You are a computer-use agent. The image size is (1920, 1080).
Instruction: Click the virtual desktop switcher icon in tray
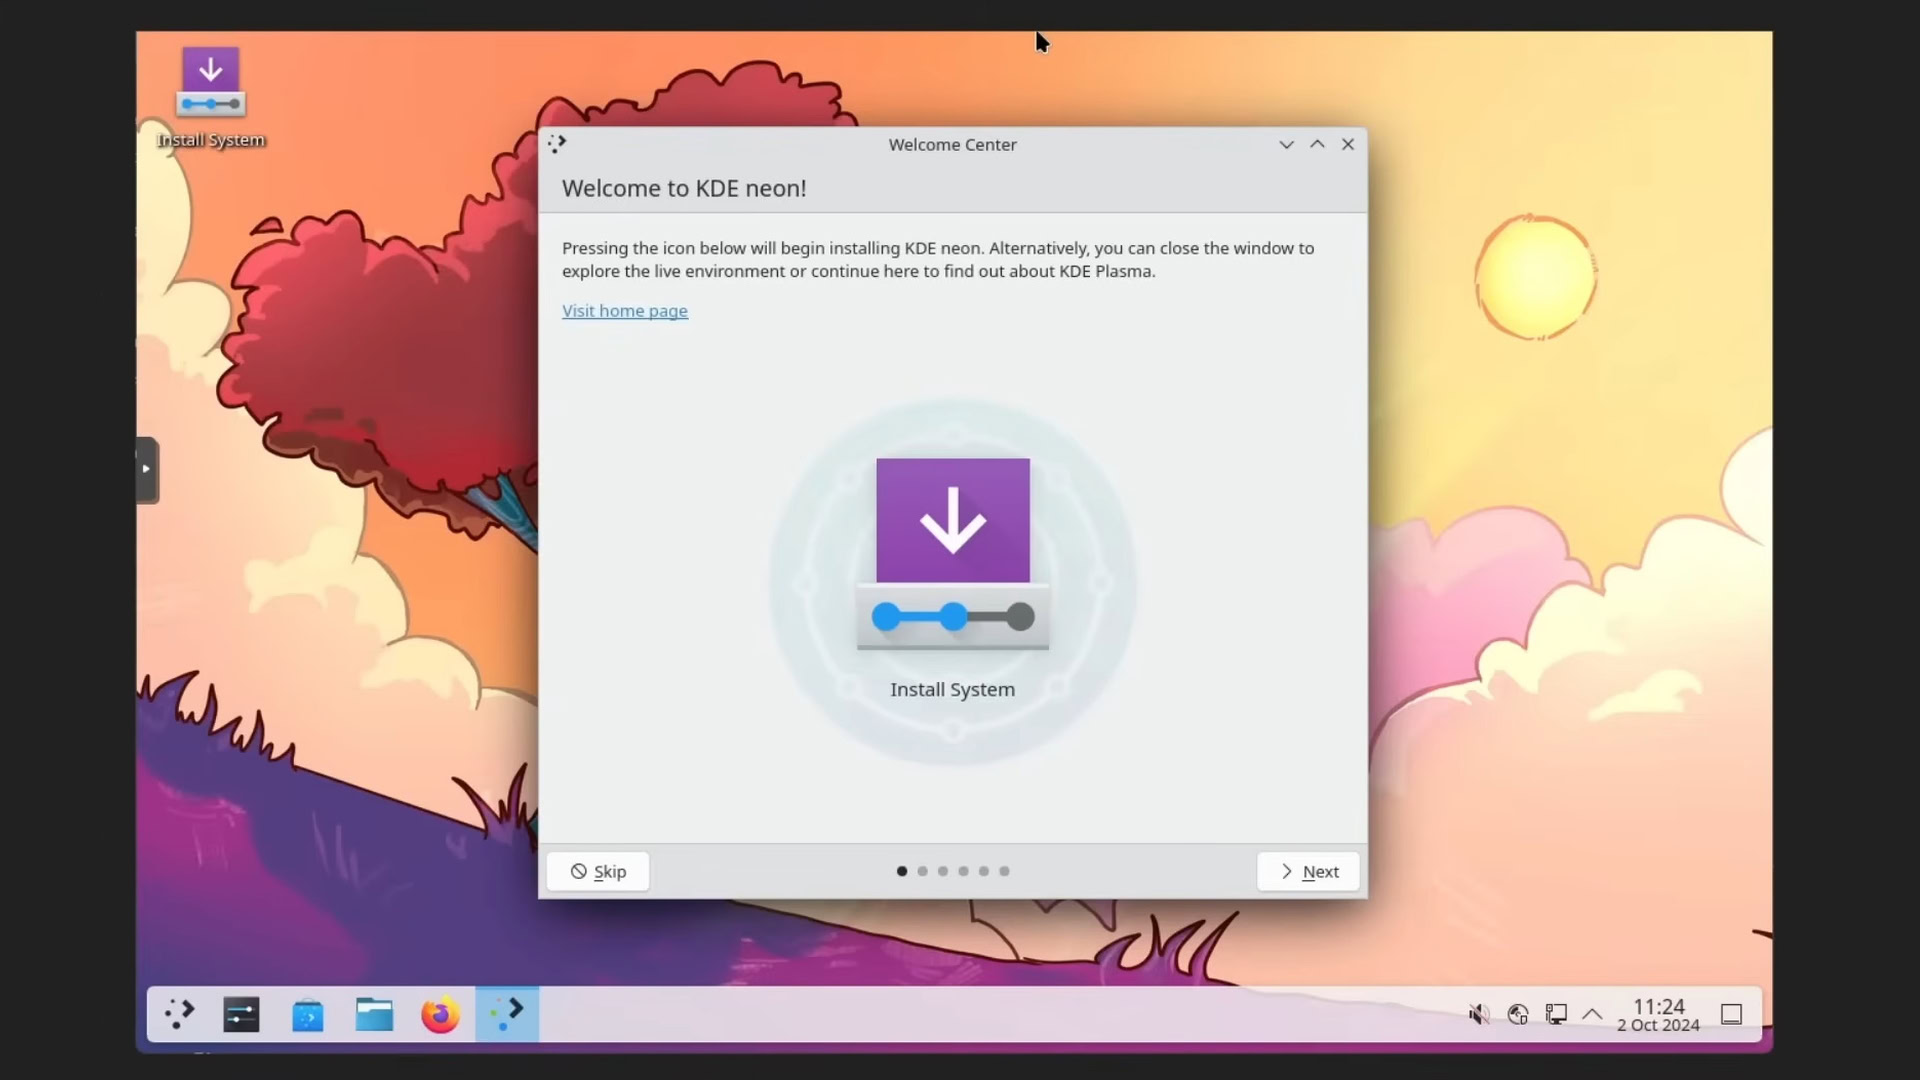pyautogui.click(x=1731, y=1014)
